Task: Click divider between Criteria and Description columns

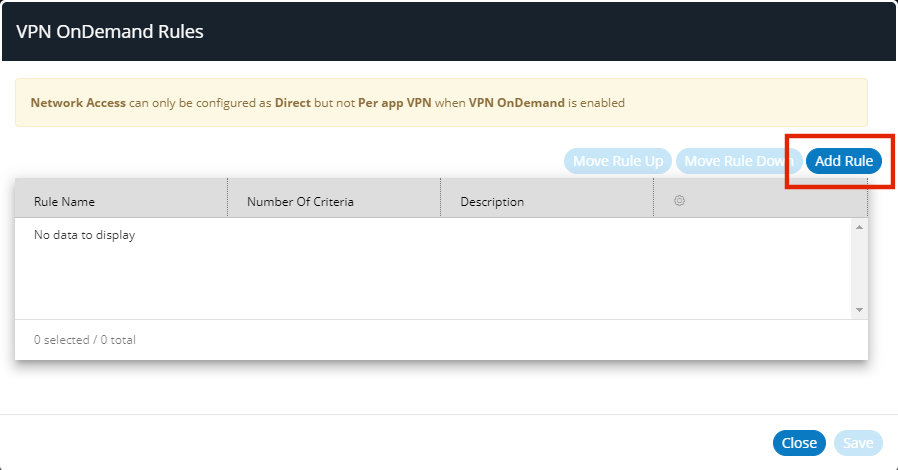Action: point(441,198)
